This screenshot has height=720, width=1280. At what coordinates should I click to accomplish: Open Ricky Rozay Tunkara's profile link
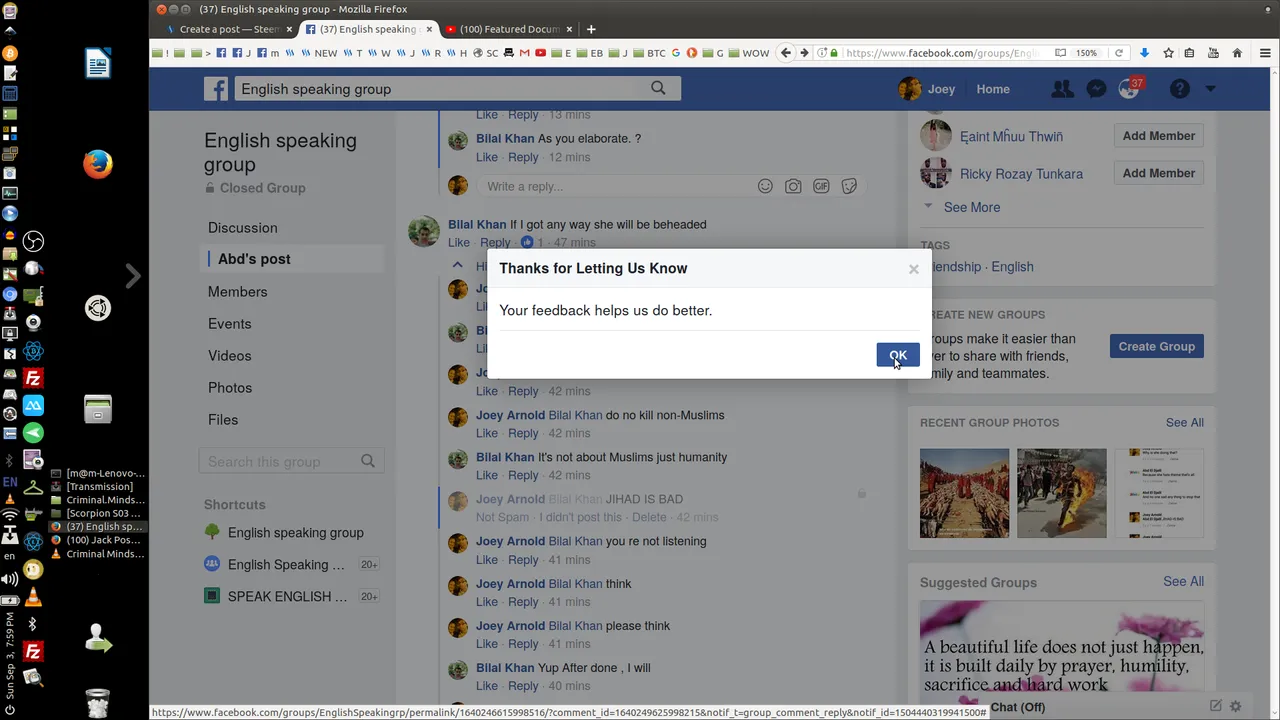click(1021, 174)
